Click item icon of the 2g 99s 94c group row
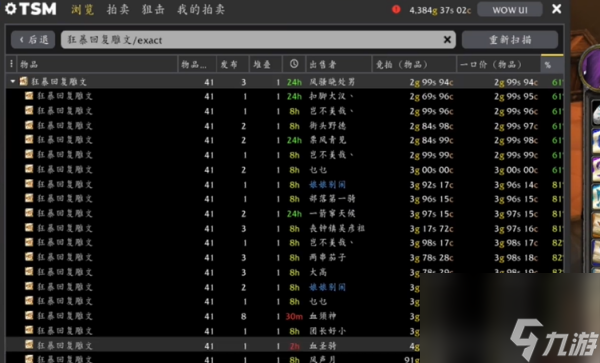This screenshot has width=600, height=363. [24, 81]
